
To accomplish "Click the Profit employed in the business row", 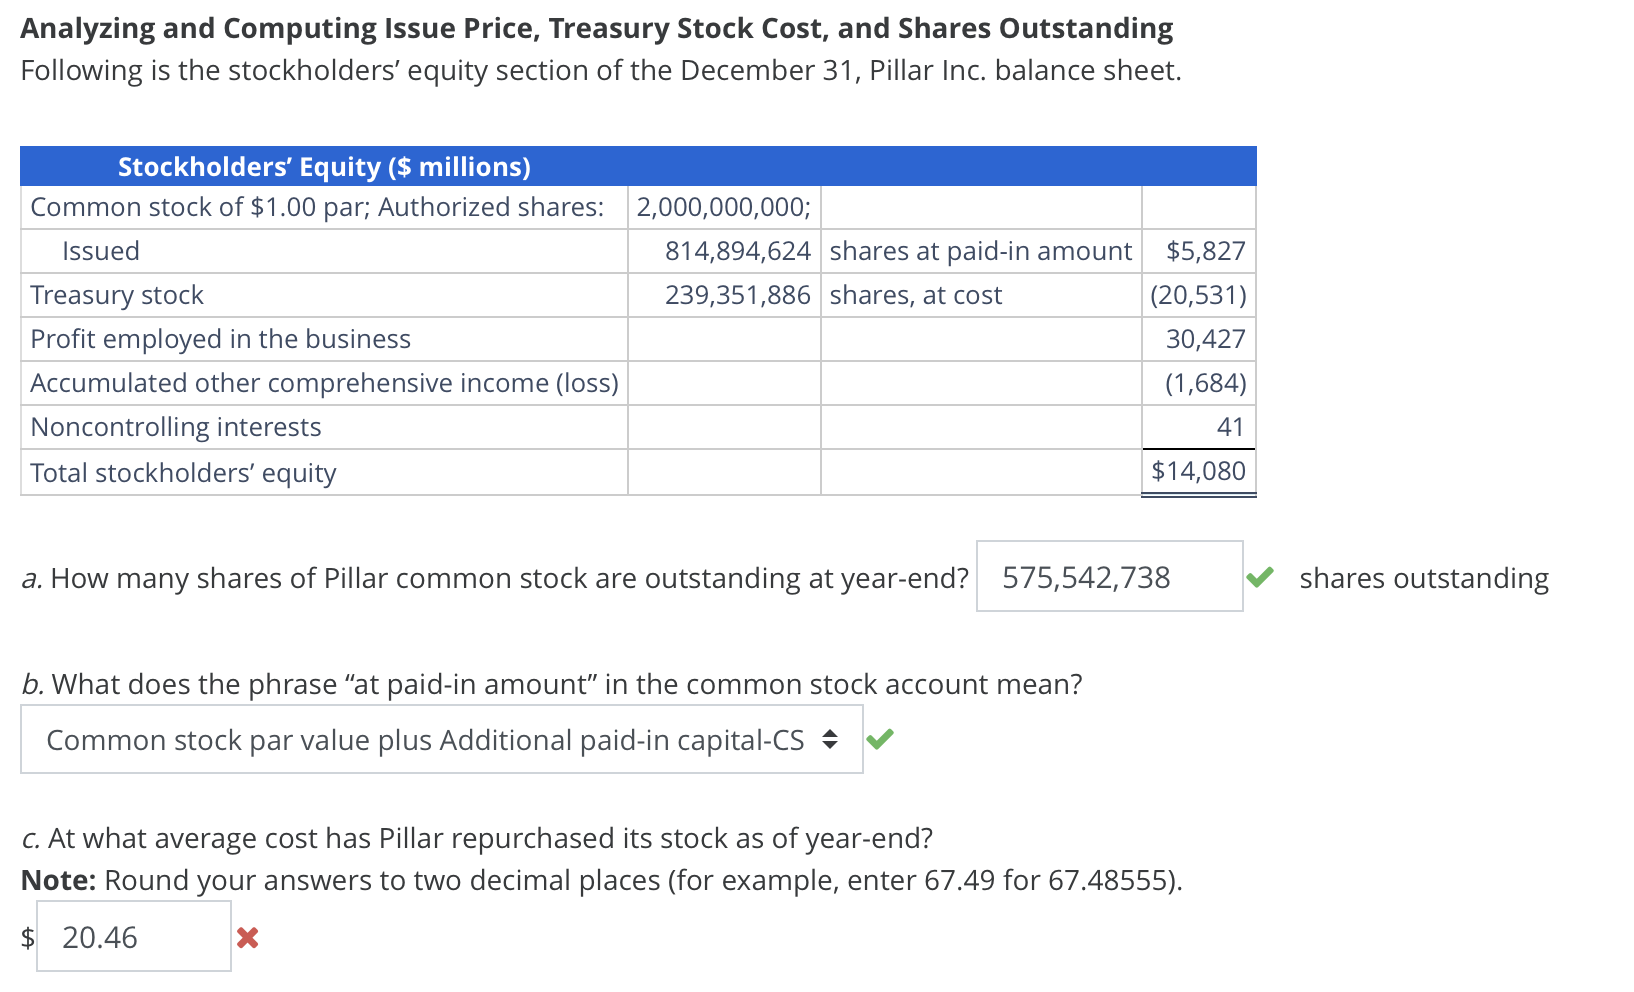I will coord(220,338).
